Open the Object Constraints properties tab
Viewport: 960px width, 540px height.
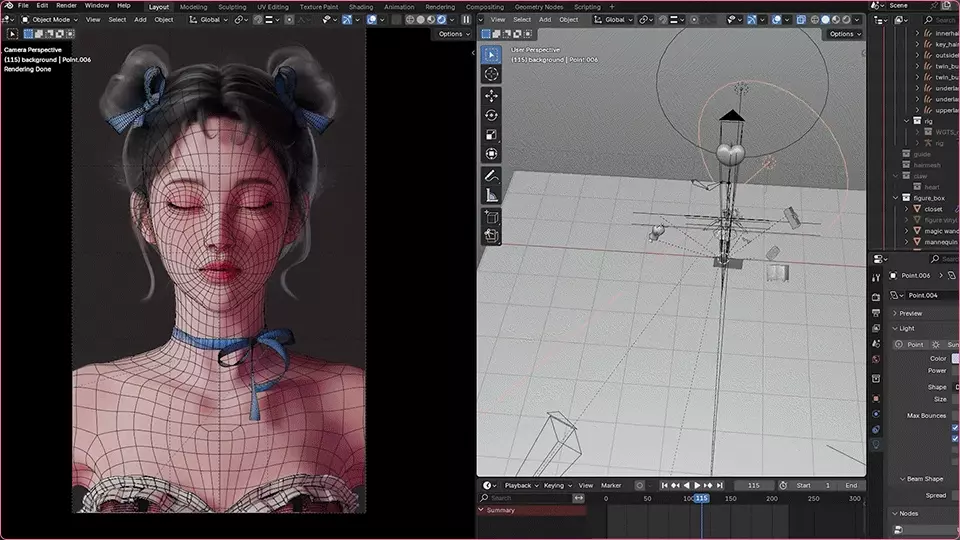(876, 430)
